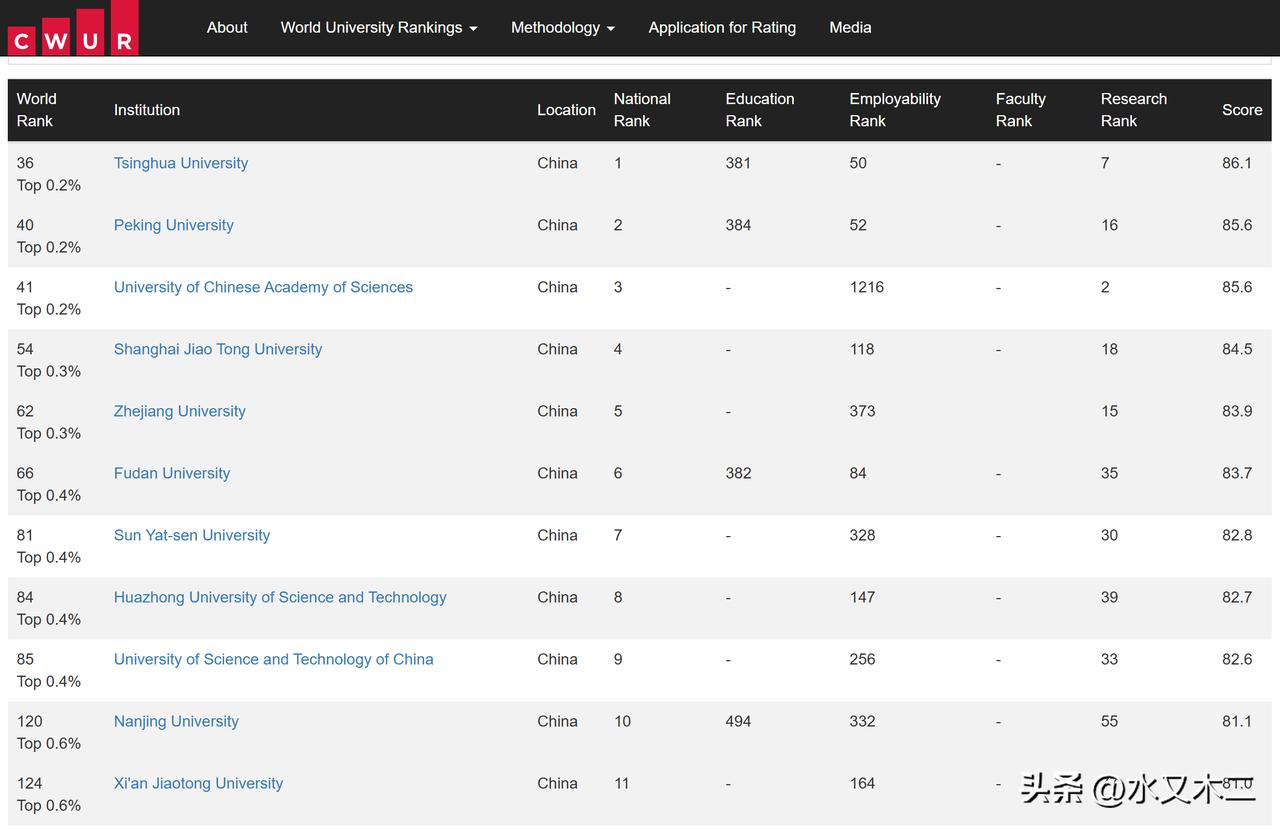Click the Faculty Rank column header
1280x829 pixels.
(1021, 110)
